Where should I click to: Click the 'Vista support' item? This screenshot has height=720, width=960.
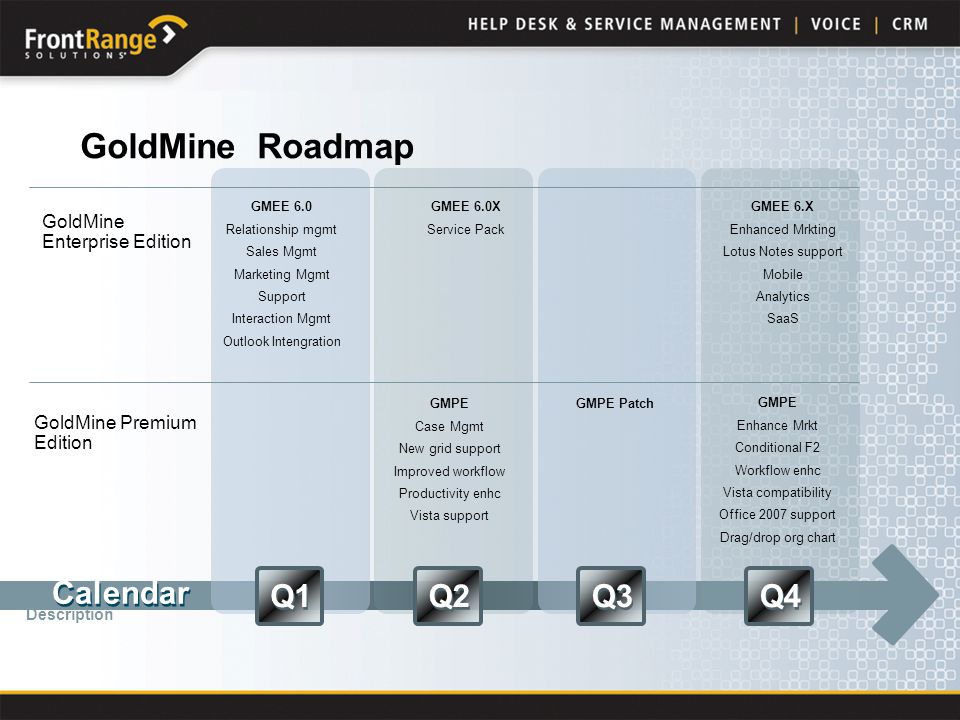(449, 516)
